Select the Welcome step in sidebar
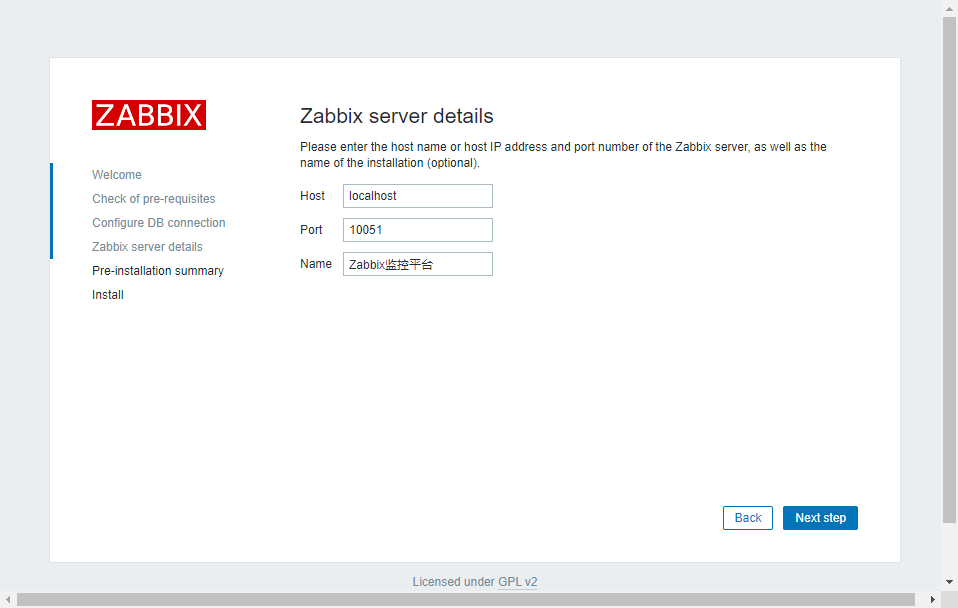 [x=117, y=175]
